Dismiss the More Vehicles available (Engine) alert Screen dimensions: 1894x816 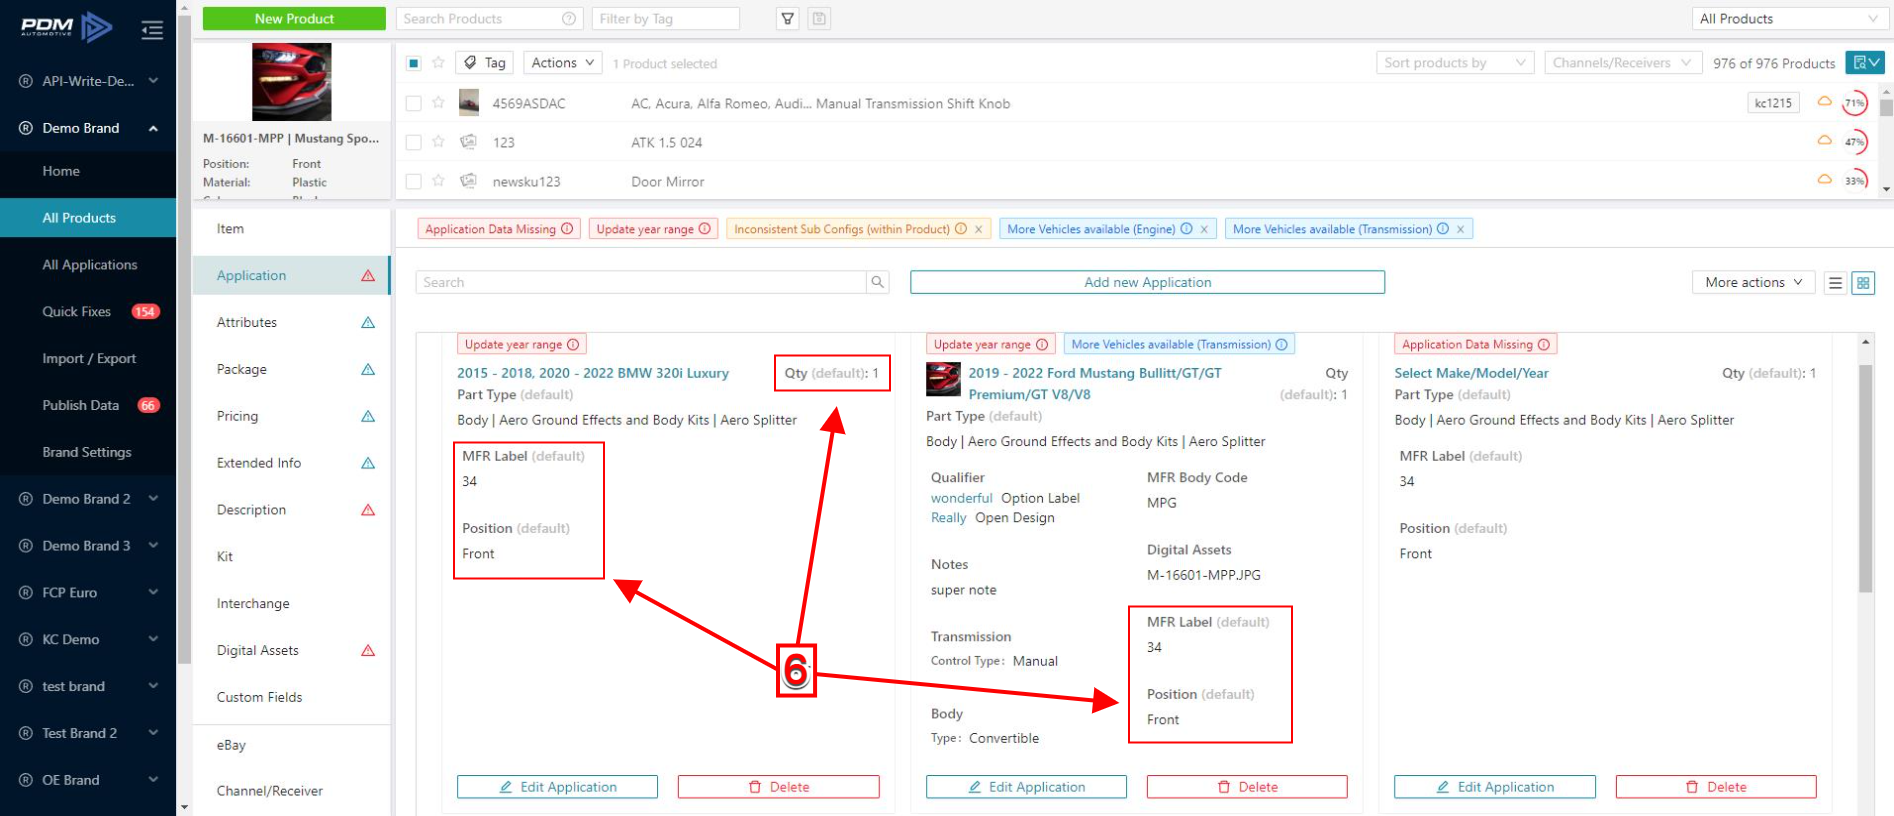pos(1204,229)
